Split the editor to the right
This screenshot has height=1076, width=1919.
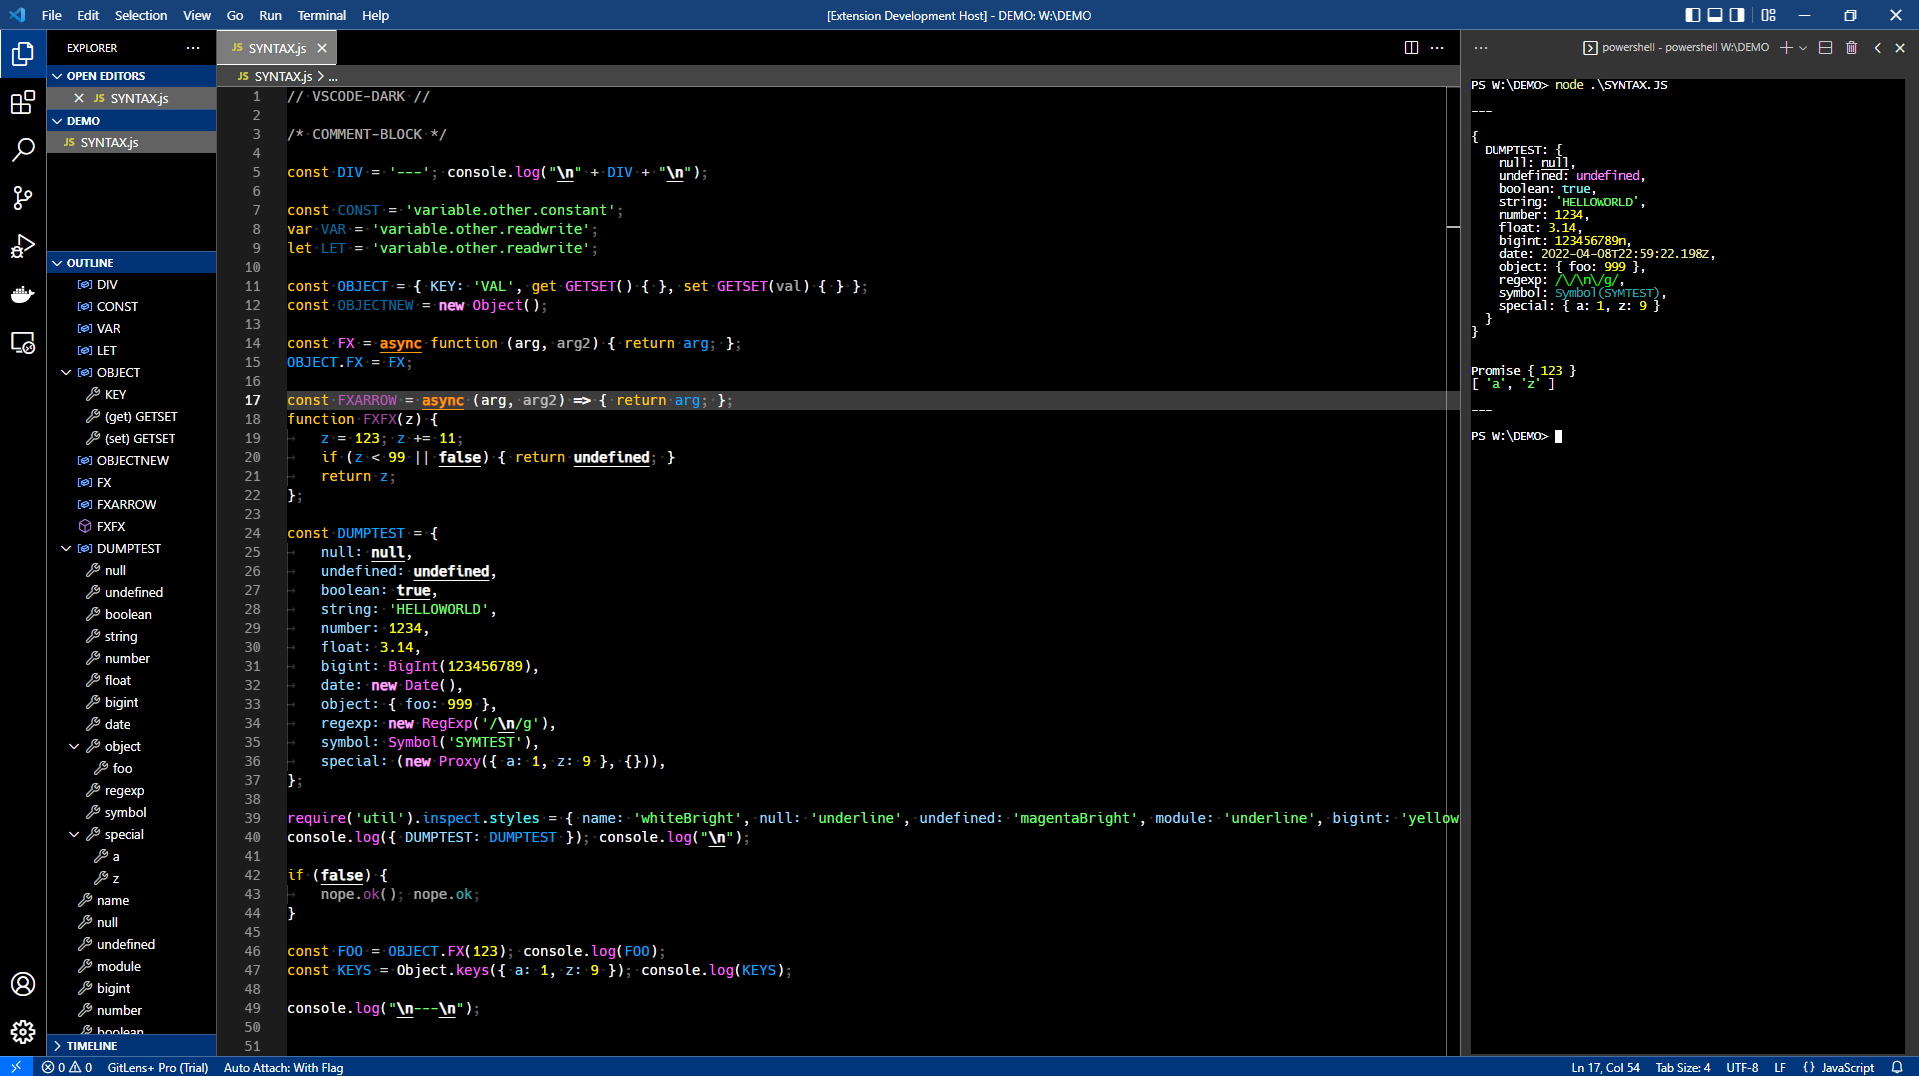tap(1411, 48)
